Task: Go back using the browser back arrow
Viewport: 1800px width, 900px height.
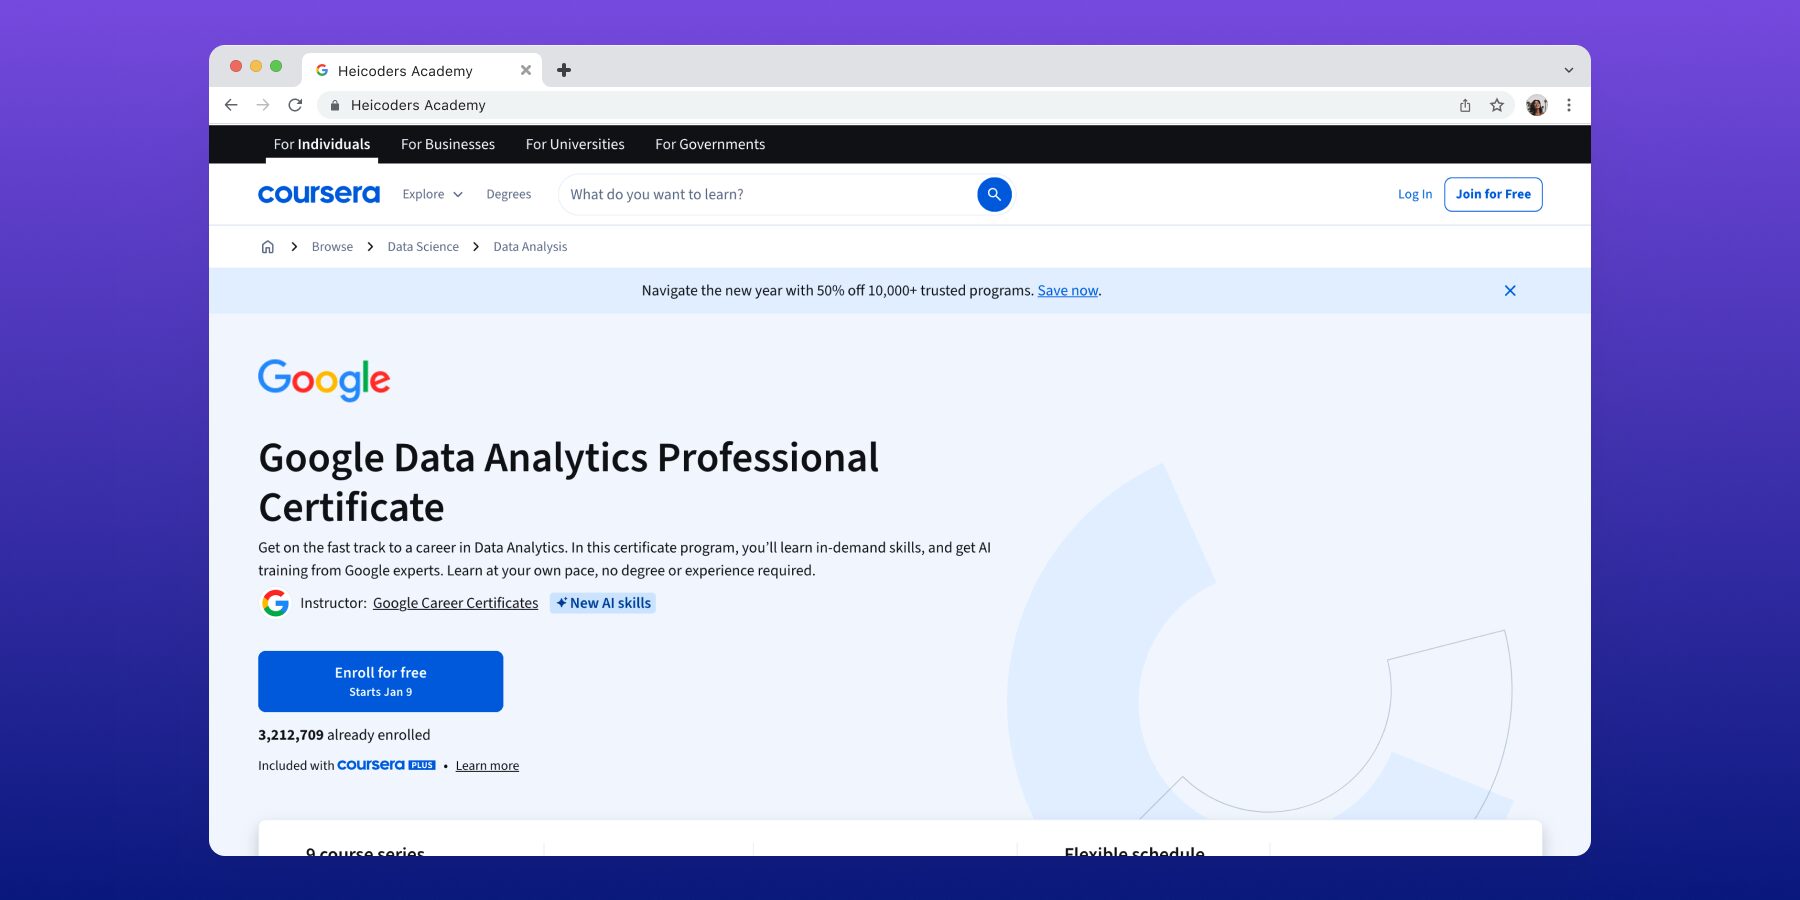Action: 231,105
